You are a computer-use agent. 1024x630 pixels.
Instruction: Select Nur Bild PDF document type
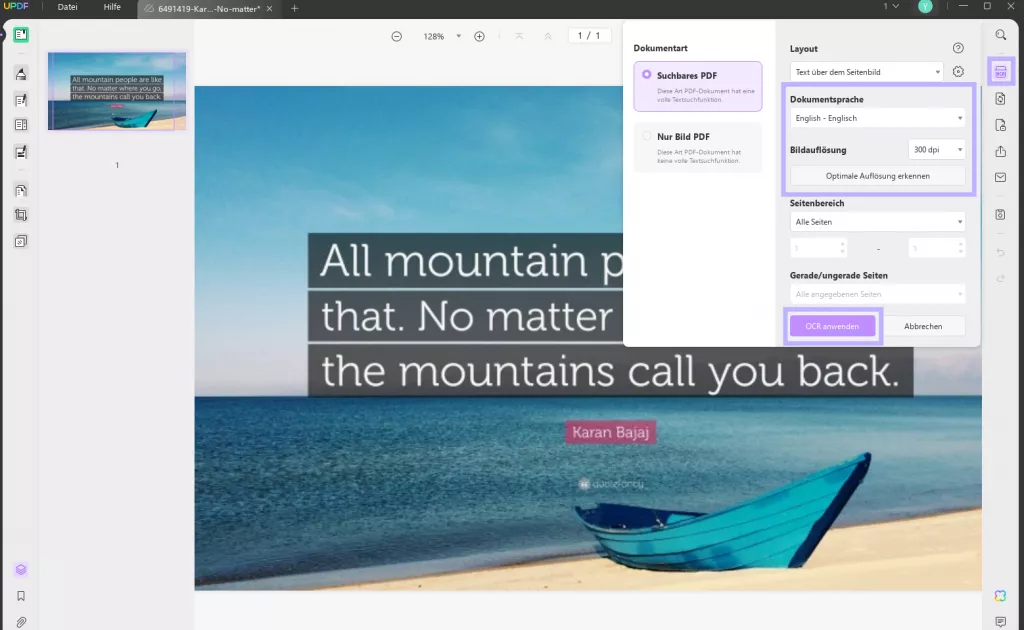tap(697, 148)
